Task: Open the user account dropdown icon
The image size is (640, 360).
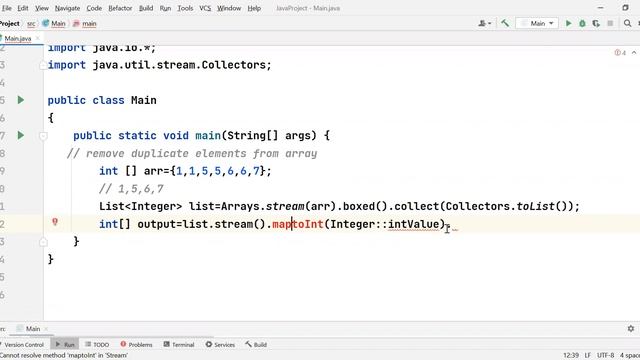Action: point(484,24)
